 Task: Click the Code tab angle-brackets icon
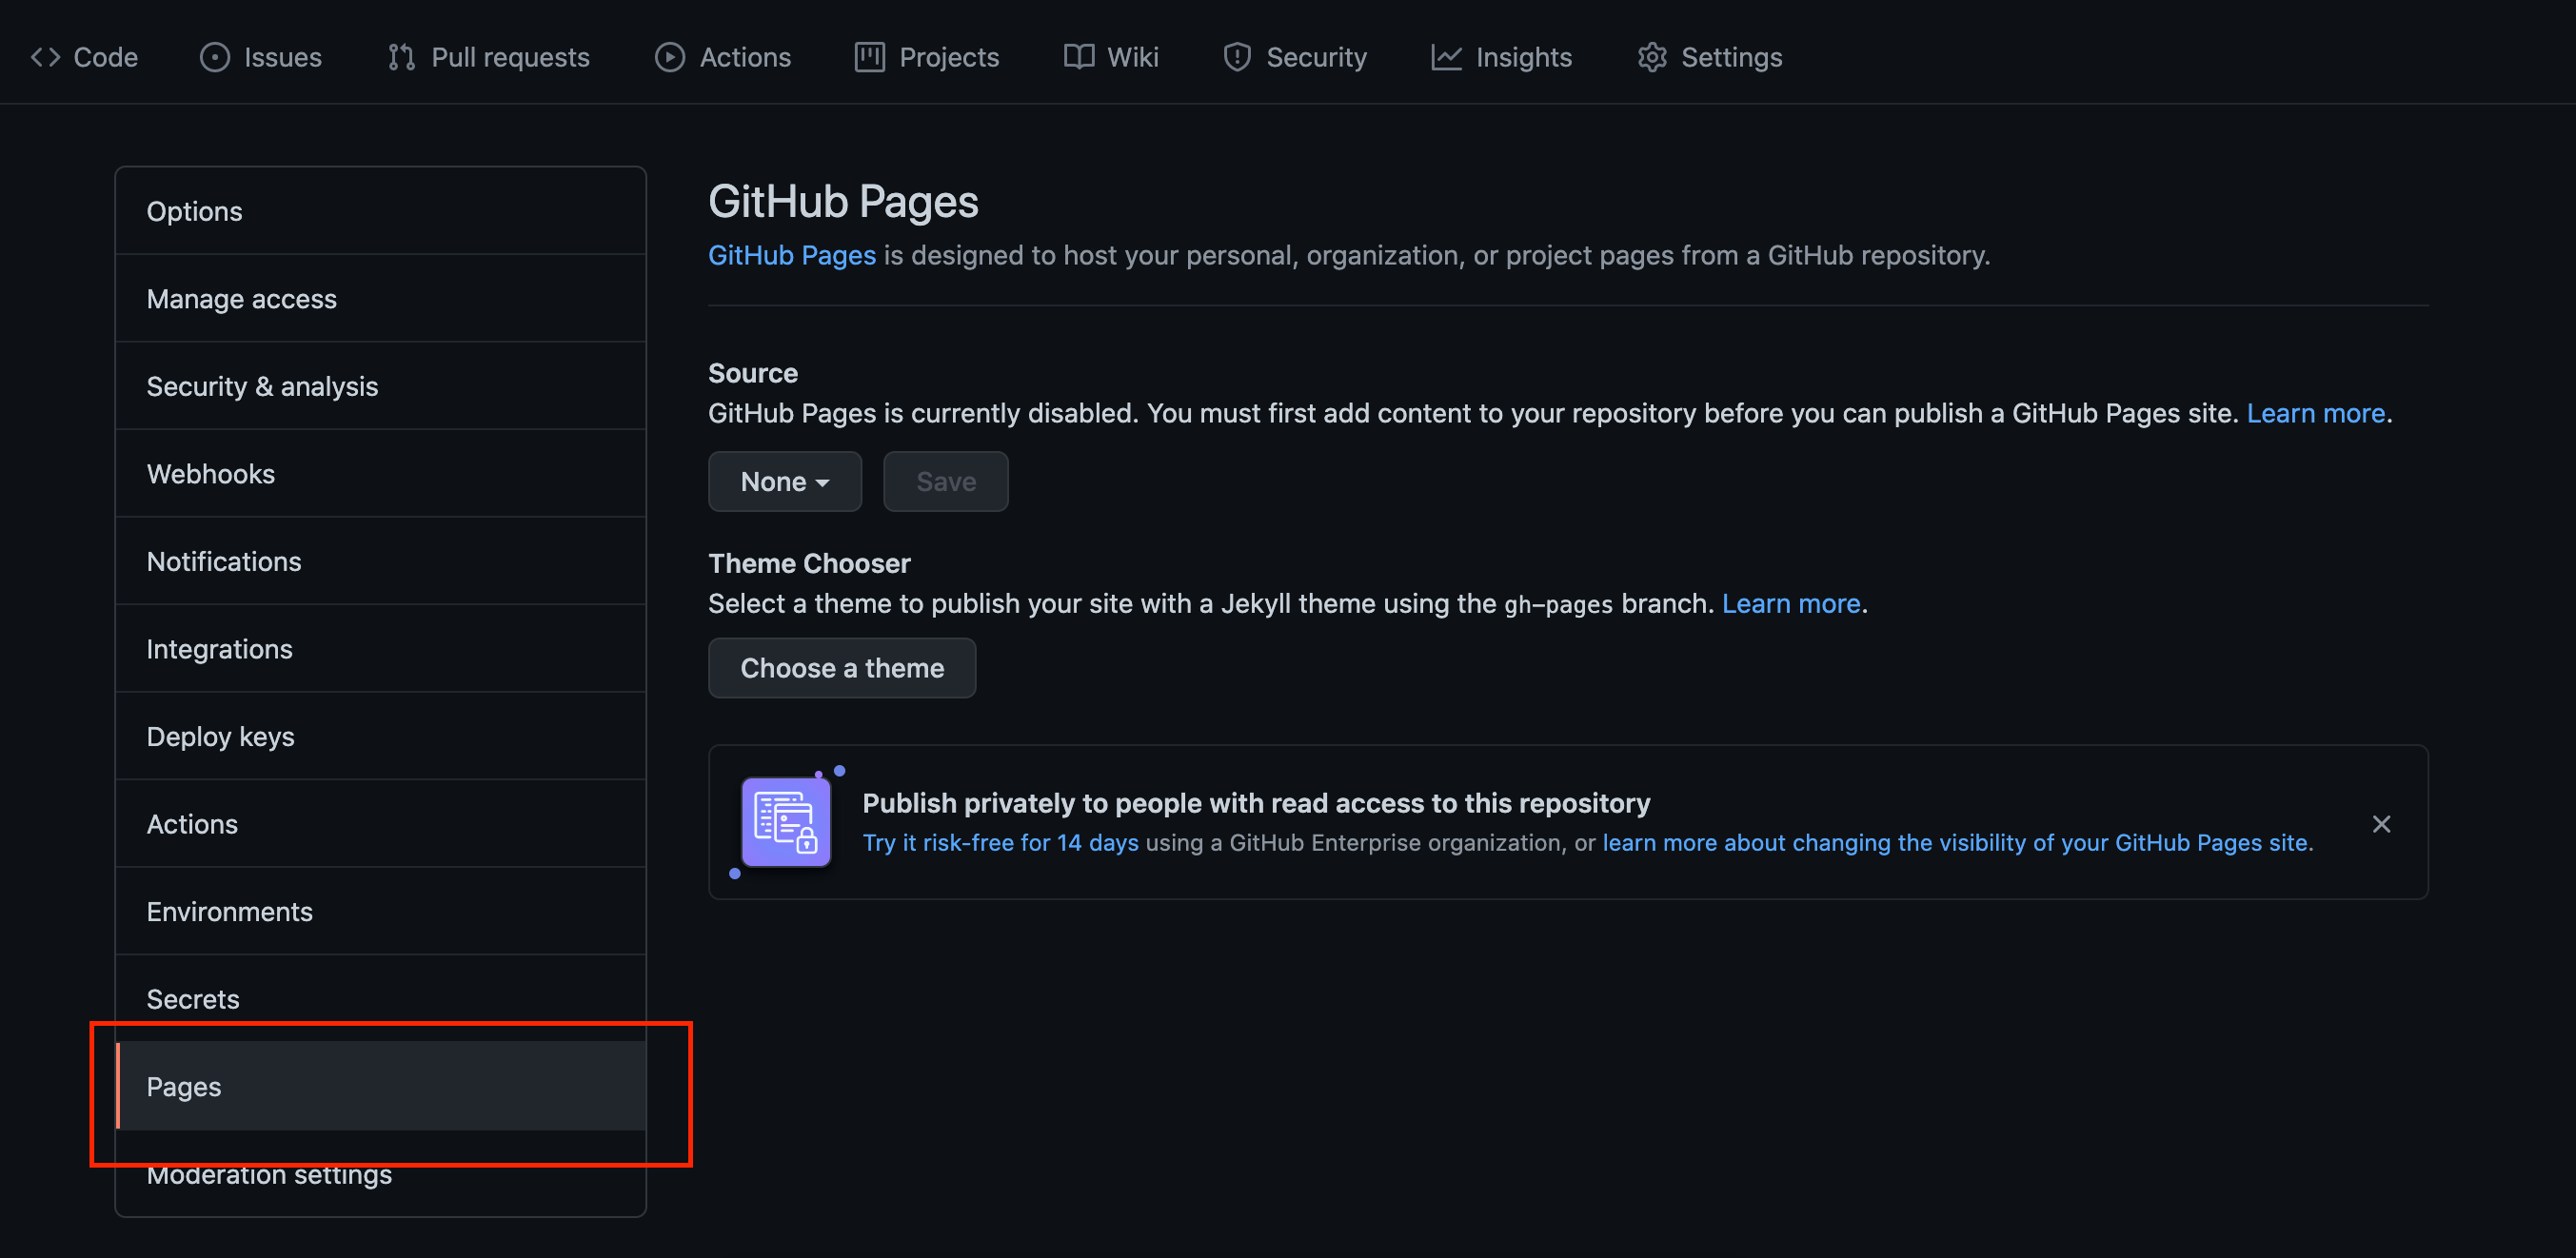(x=45, y=57)
